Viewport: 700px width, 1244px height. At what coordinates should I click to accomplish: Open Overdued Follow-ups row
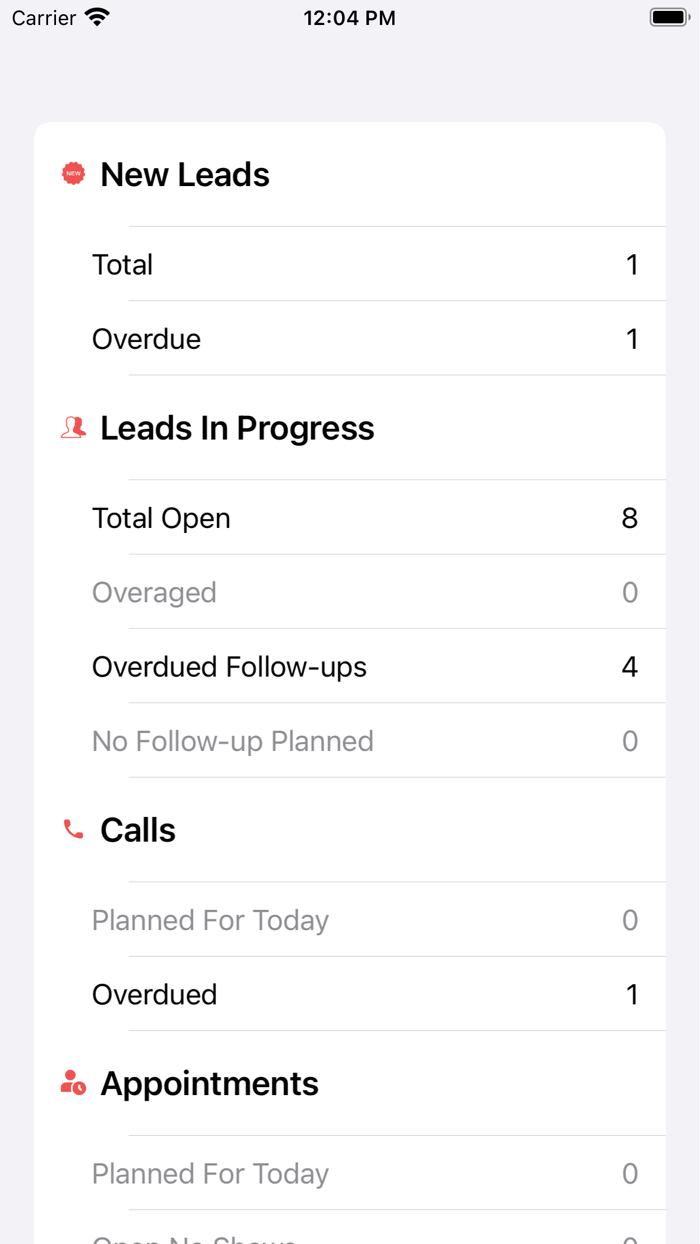point(364,667)
